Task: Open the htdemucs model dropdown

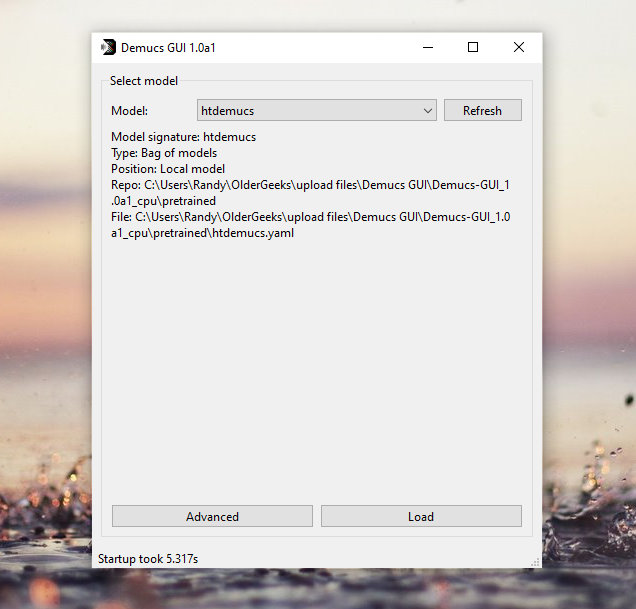Action: coord(316,110)
